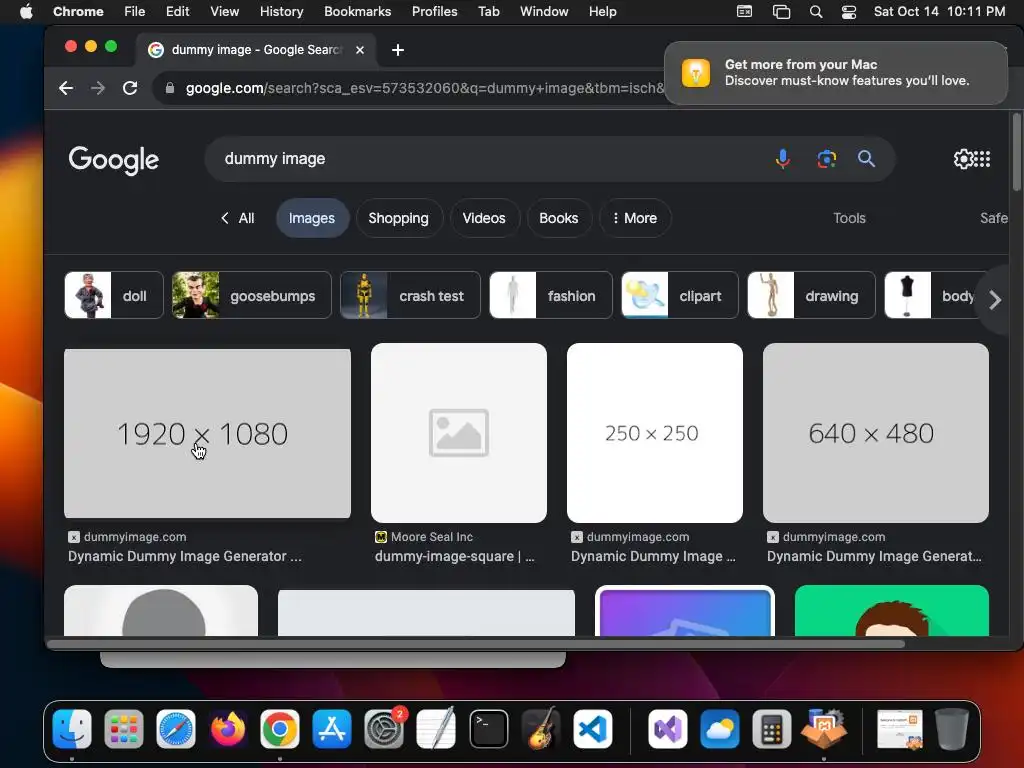The width and height of the screenshot is (1024, 768).
Task: Open GarageBand from the Dock
Action: coord(541,729)
